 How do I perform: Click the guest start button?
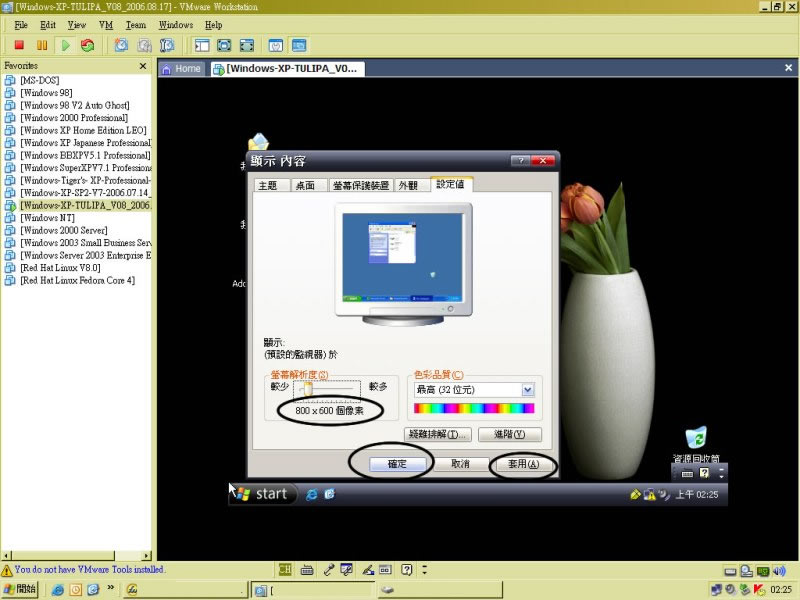(263, 494)
